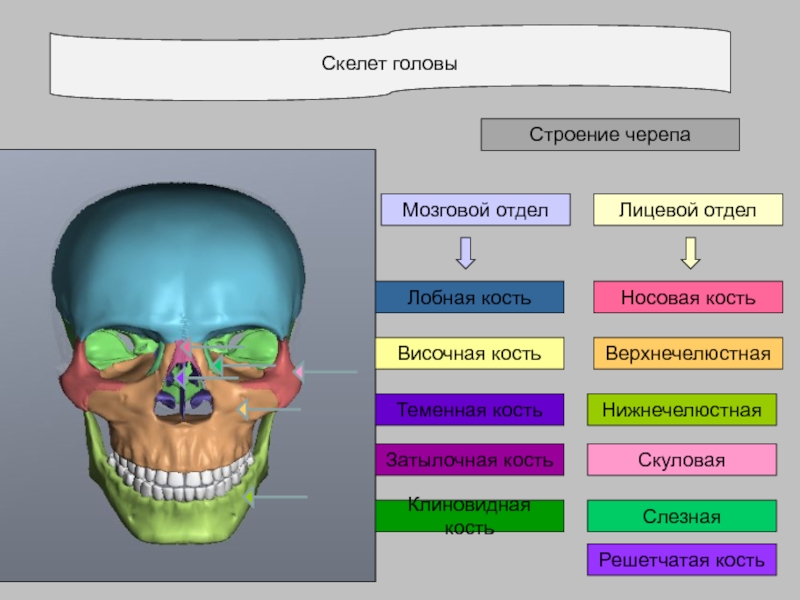This screenshot has height=600, width=800.
Task: Click the down arrow under Лицевой отдел
Action: pyautogui.click(x=689, y=253)
